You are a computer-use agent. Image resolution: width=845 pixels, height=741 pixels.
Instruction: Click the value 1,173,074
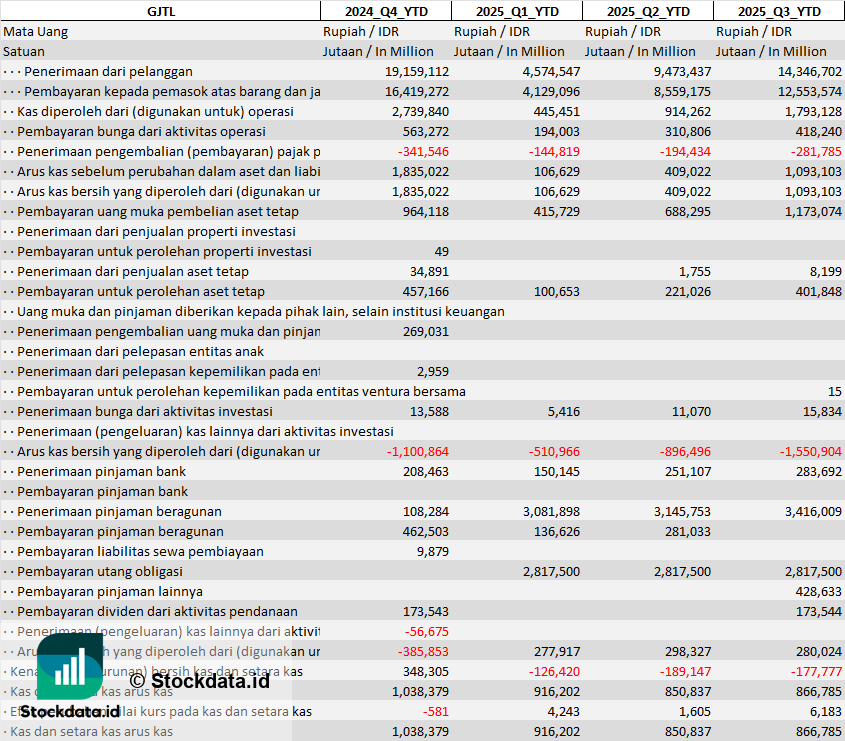click(x=813, y=212)
